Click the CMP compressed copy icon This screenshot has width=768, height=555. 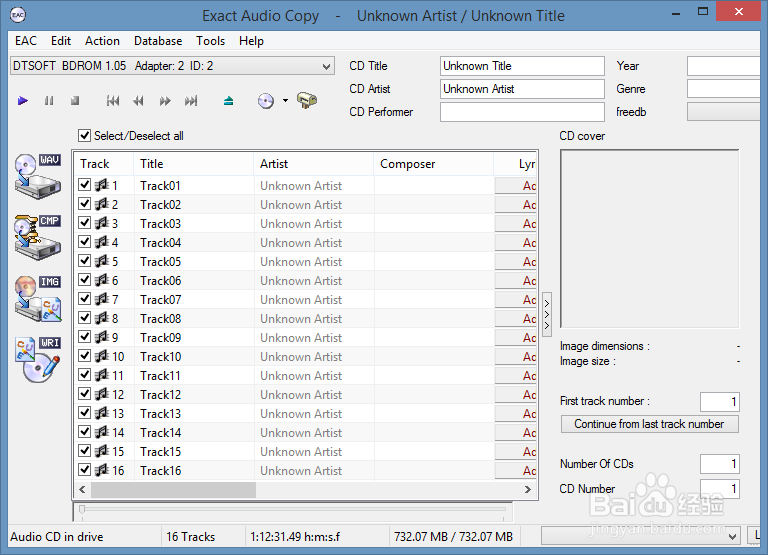(x=38, y=237)
